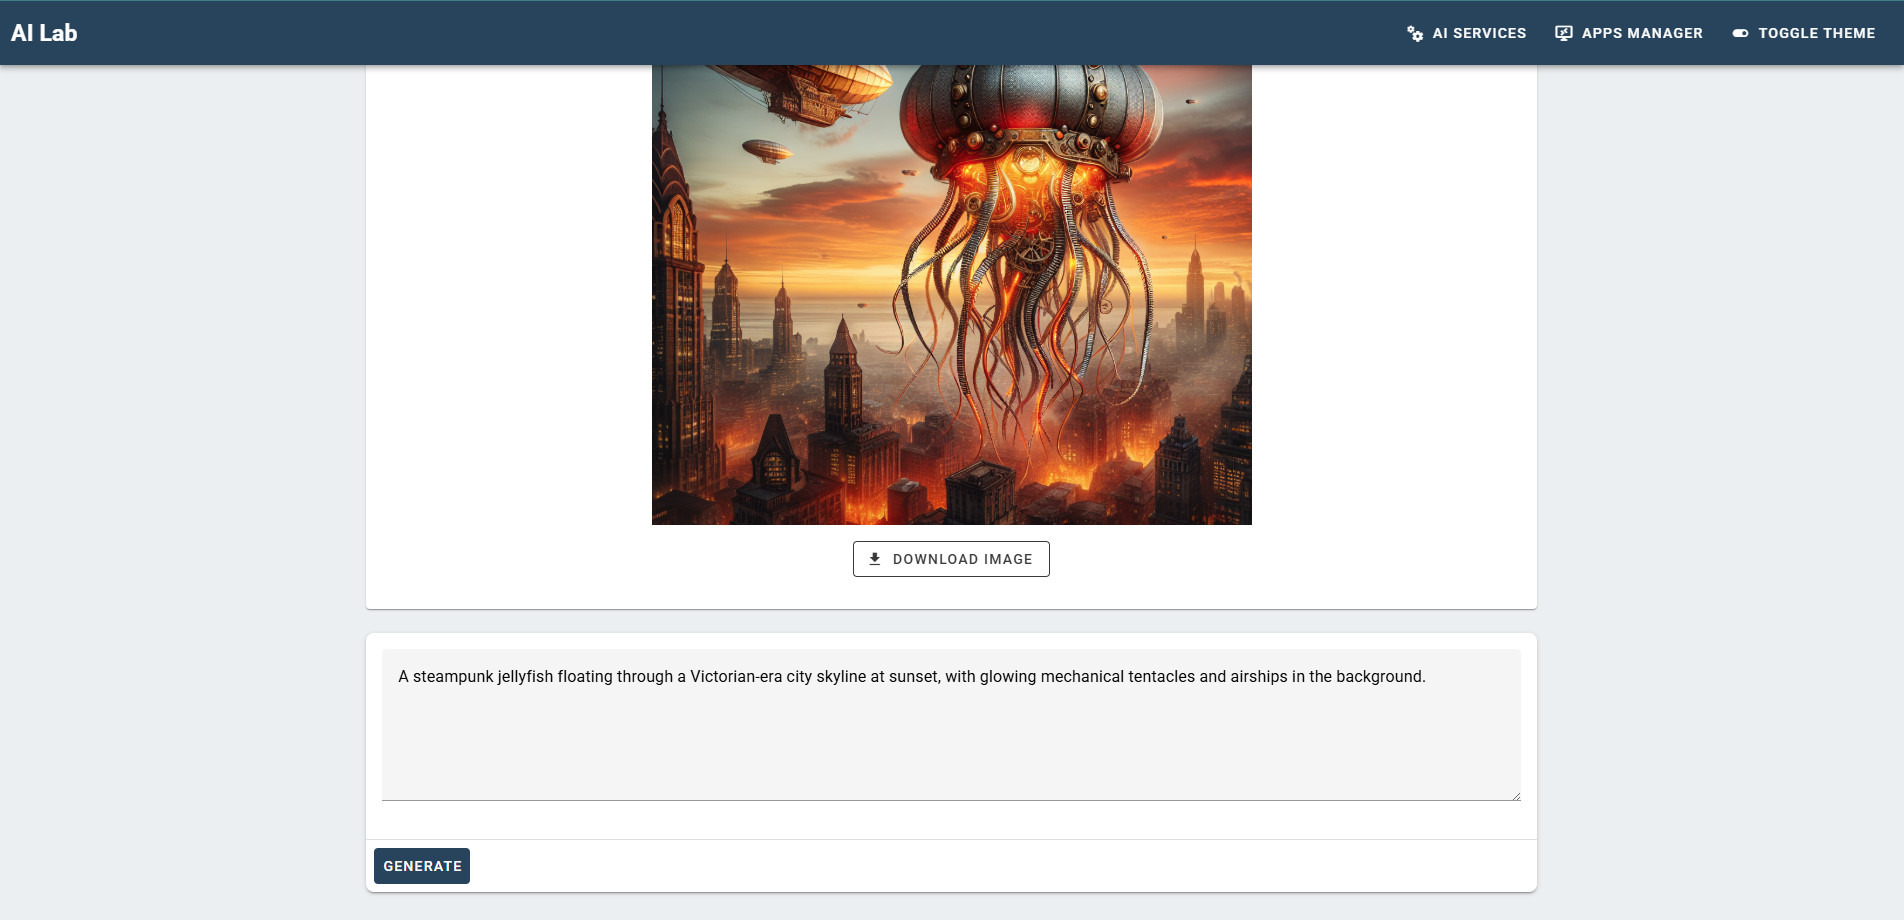This screenshot has height=920, width=1904.
Task: Focus the prompt text area
Action: pyautogui.click(x=950, y=740)
